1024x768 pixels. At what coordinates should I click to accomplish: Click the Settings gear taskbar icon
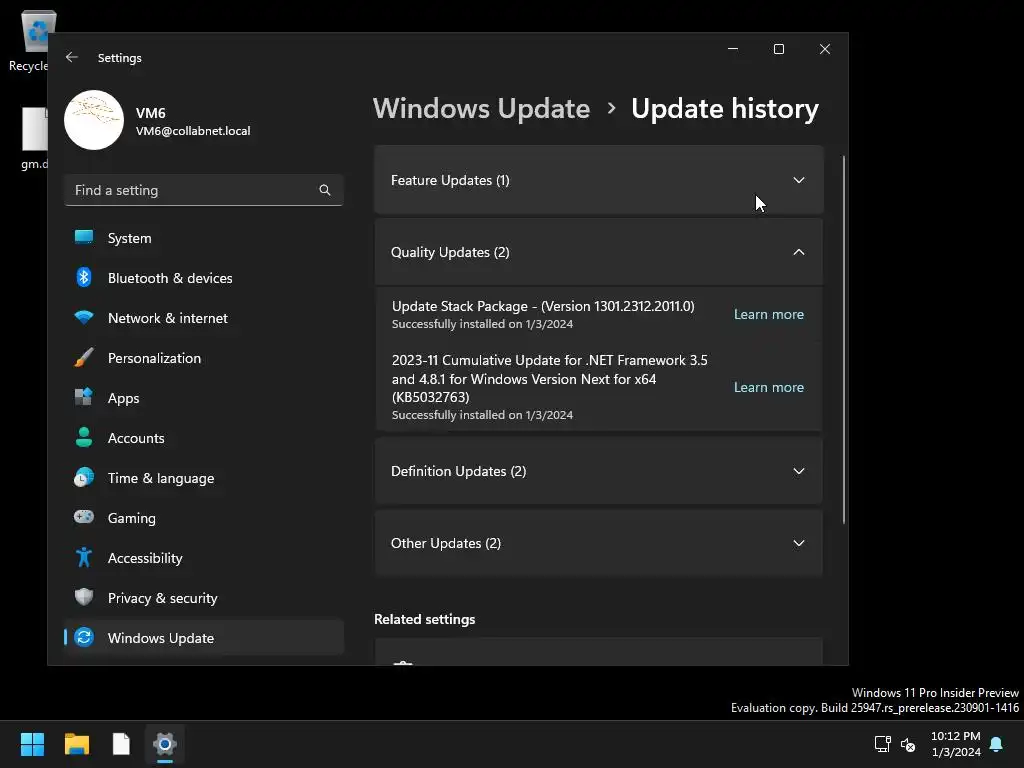[x=165, y=744]
